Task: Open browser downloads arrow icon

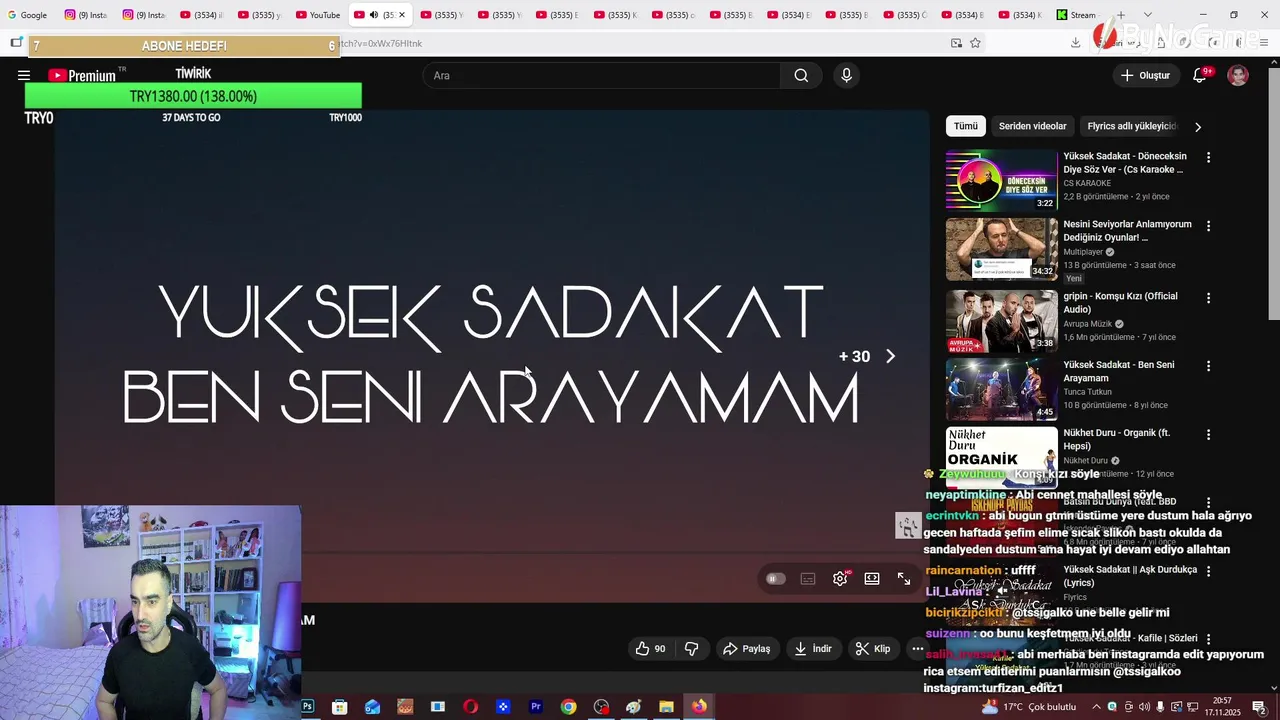Action: 1075,43
